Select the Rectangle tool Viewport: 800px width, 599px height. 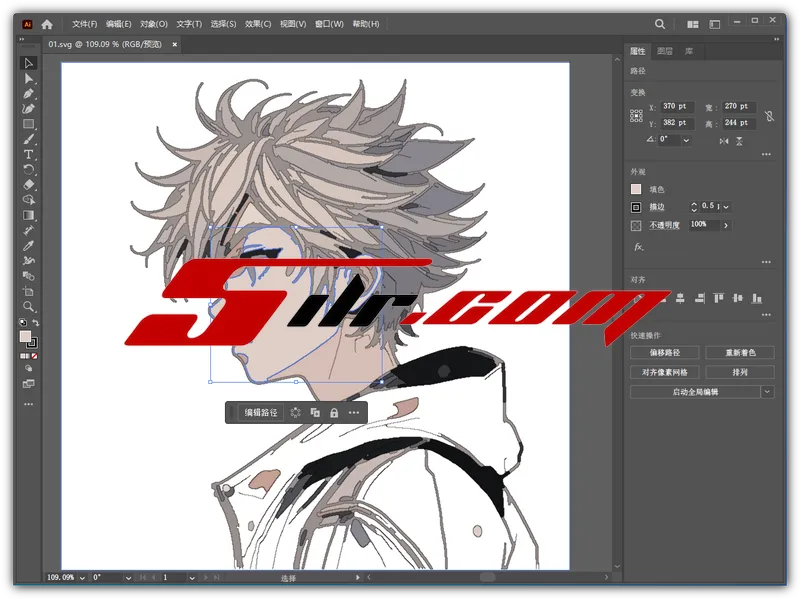click(x=29, y=124)
